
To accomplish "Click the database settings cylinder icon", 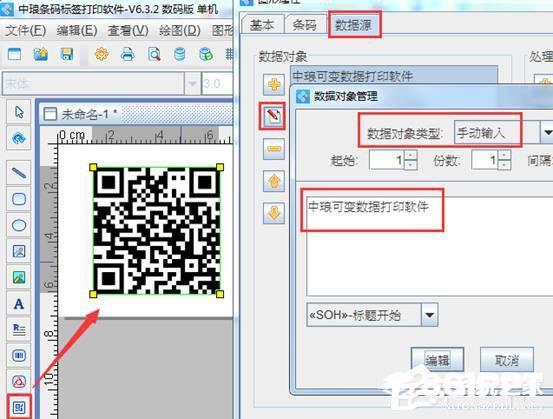I will 180,55.
